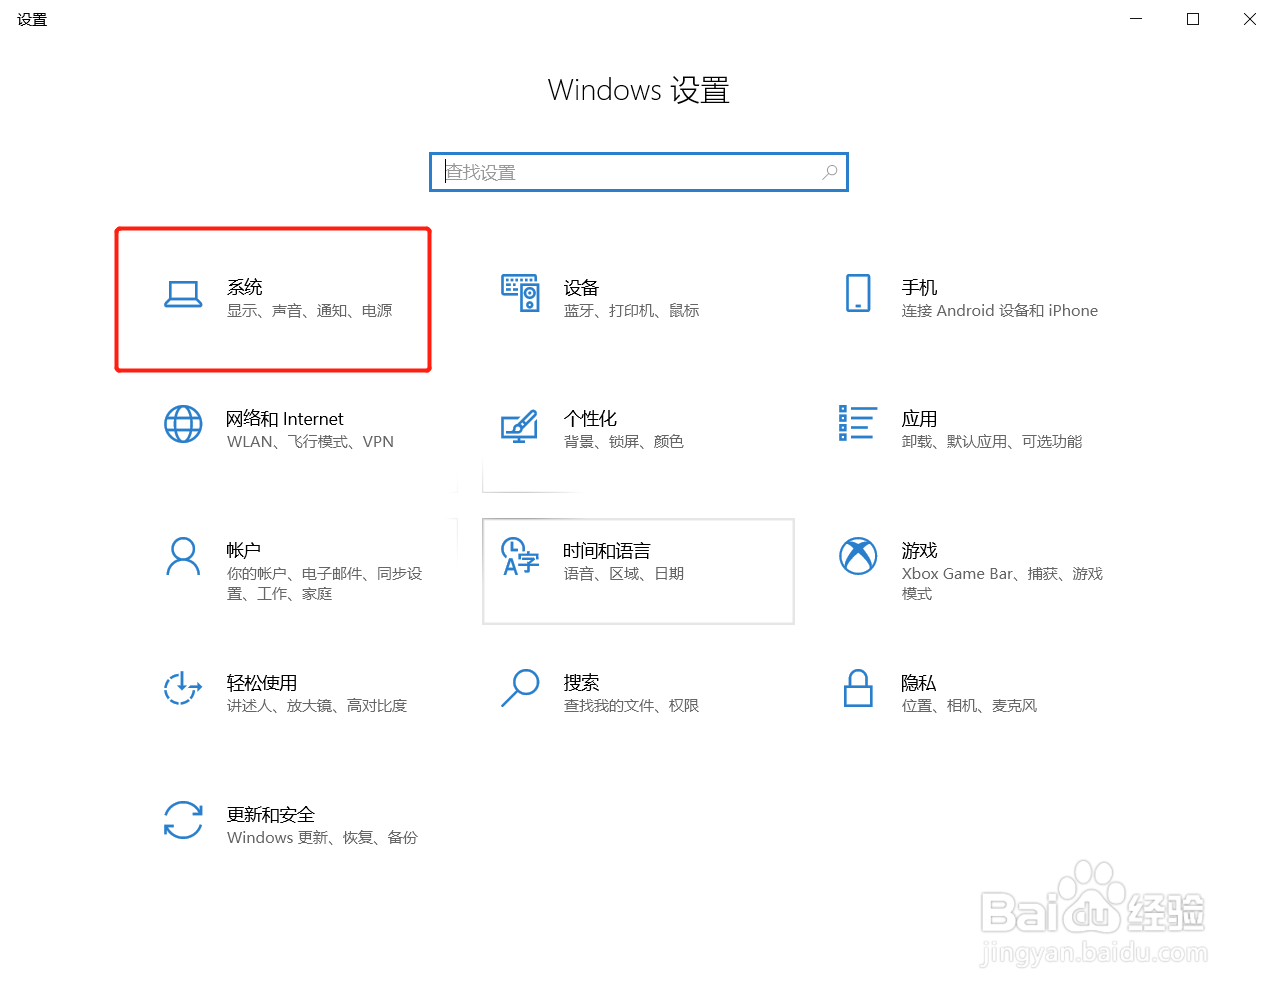The image size is (1278, 997).
Task: Select the 隐私 lock icon
Action: 858,689
